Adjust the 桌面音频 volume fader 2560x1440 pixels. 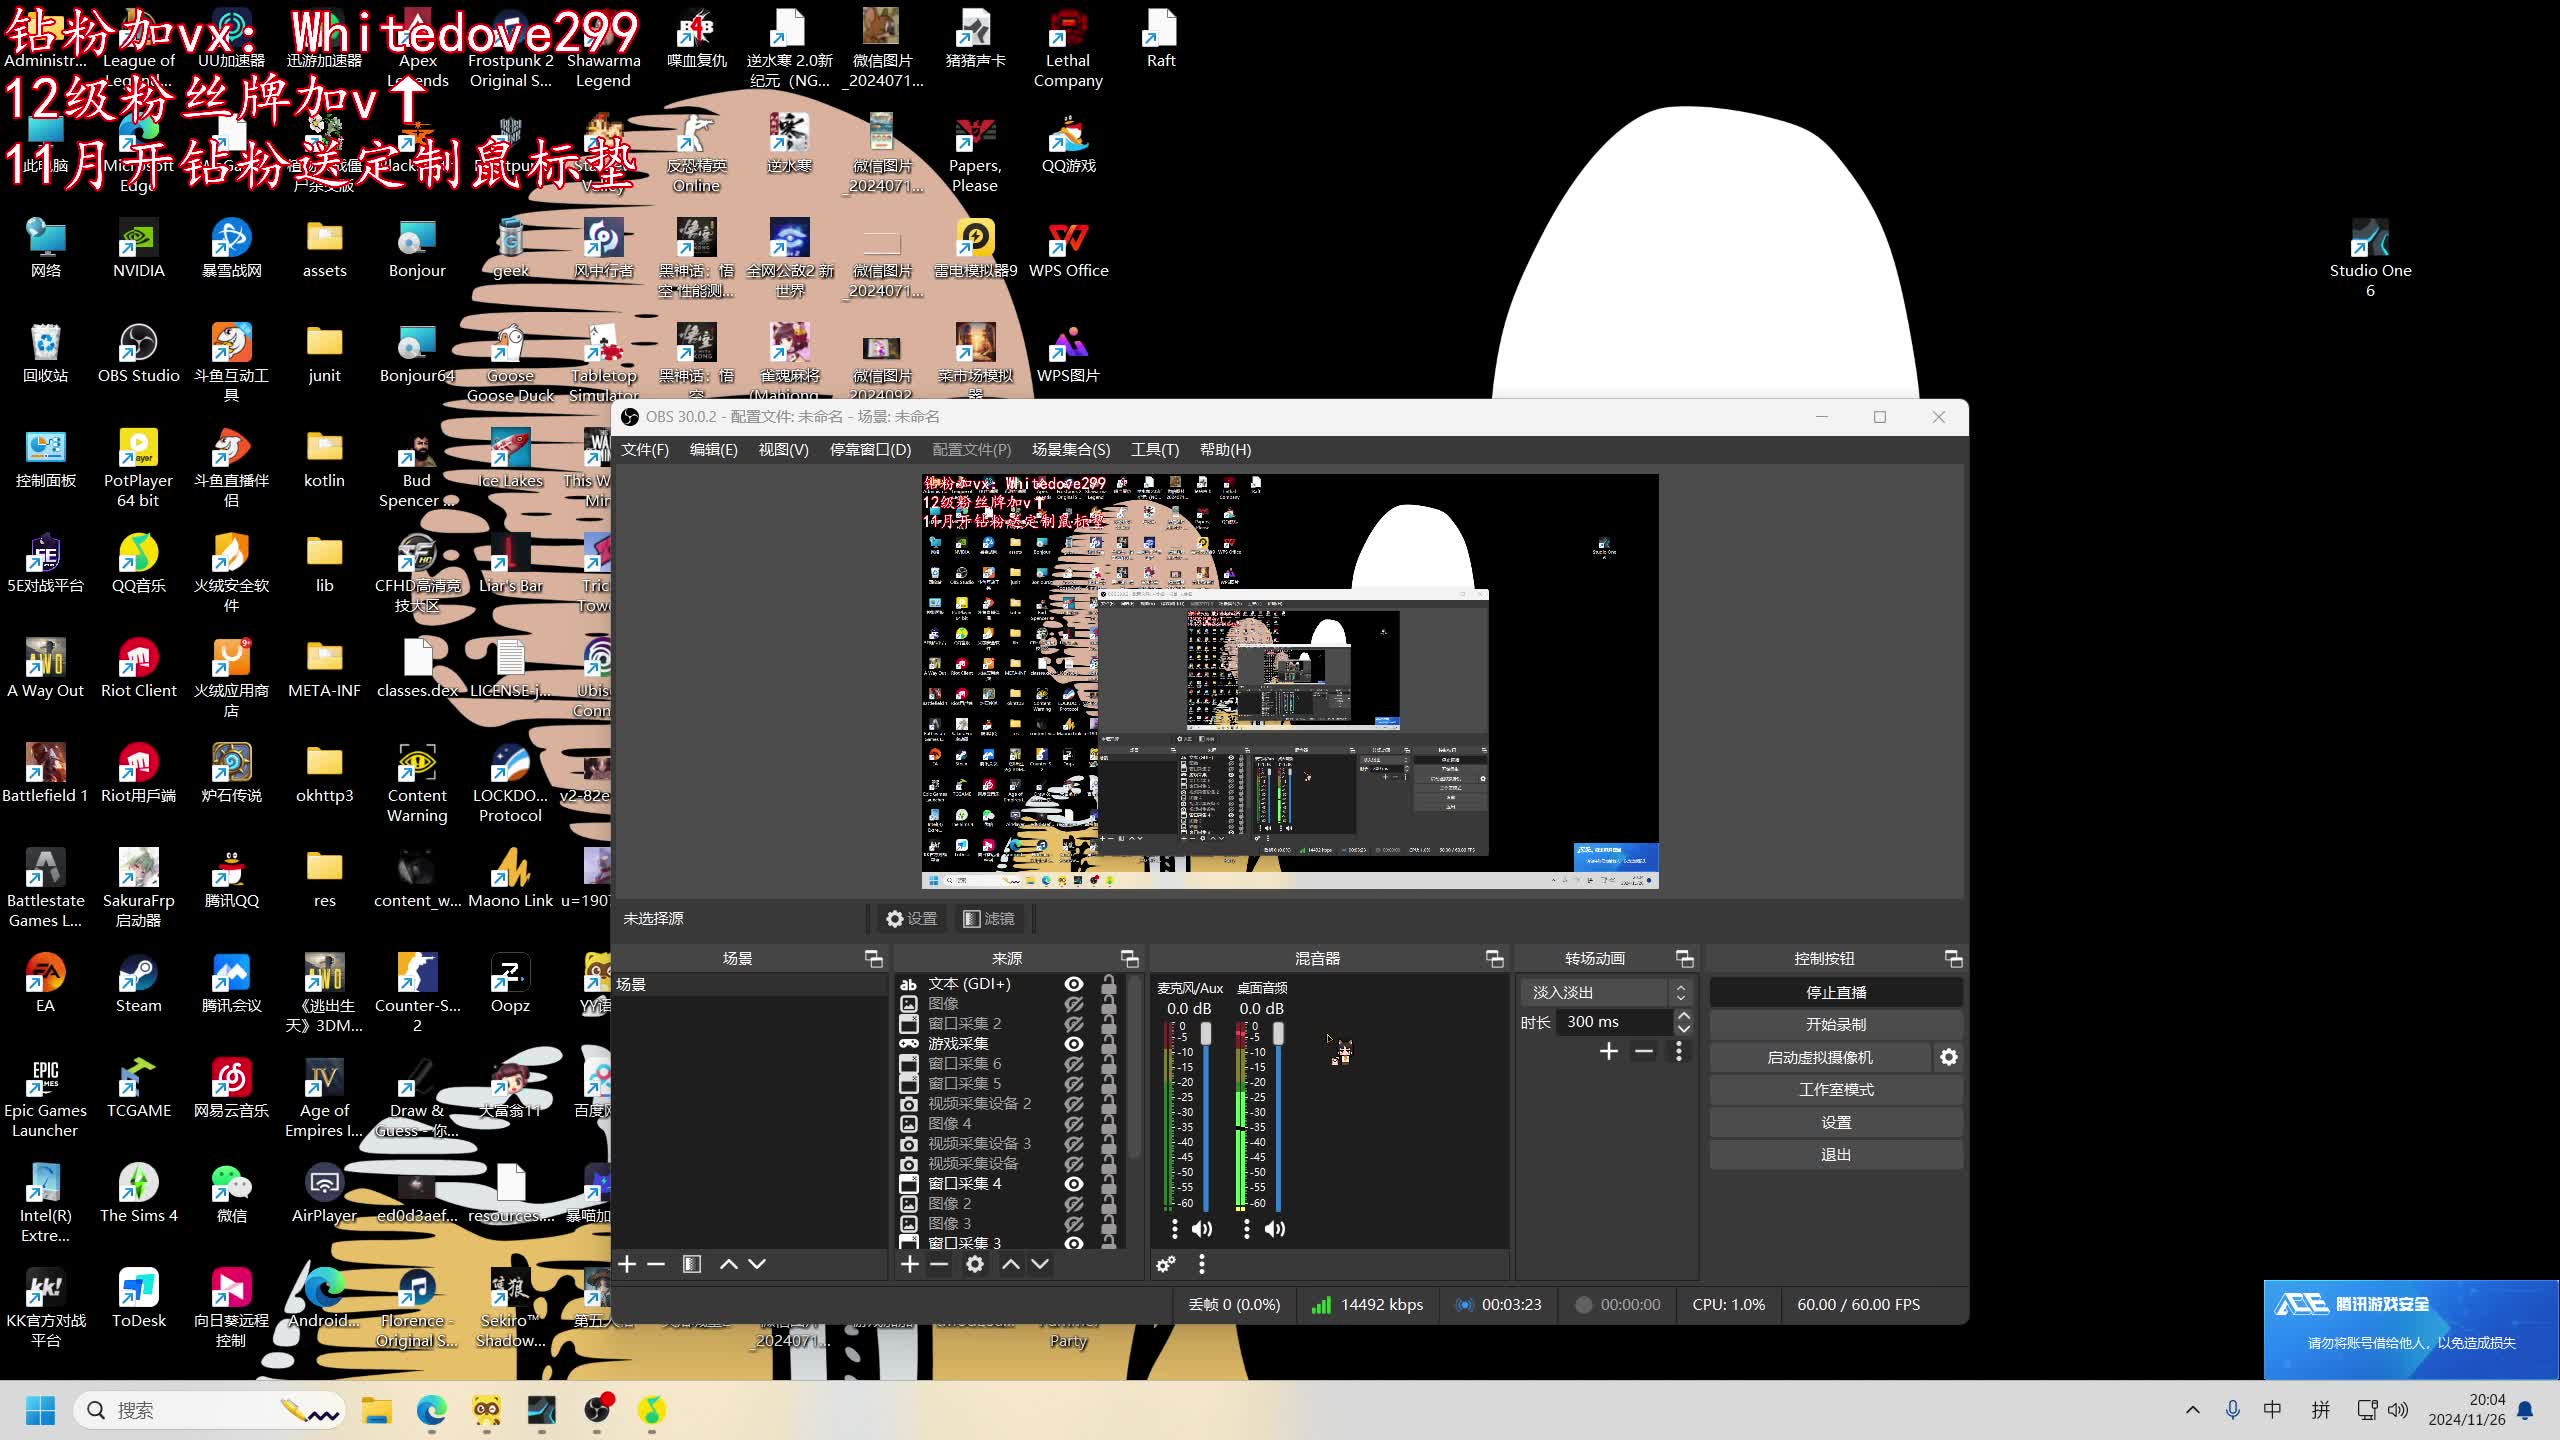tap(1278, 1033)
